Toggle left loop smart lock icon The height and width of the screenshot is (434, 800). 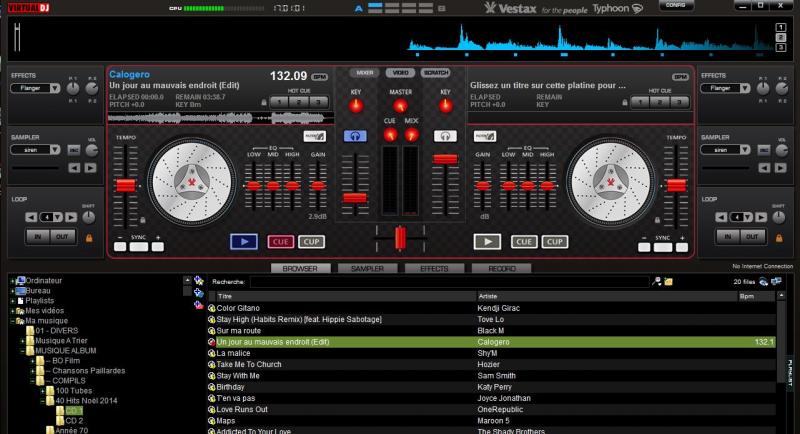(89, 238)
